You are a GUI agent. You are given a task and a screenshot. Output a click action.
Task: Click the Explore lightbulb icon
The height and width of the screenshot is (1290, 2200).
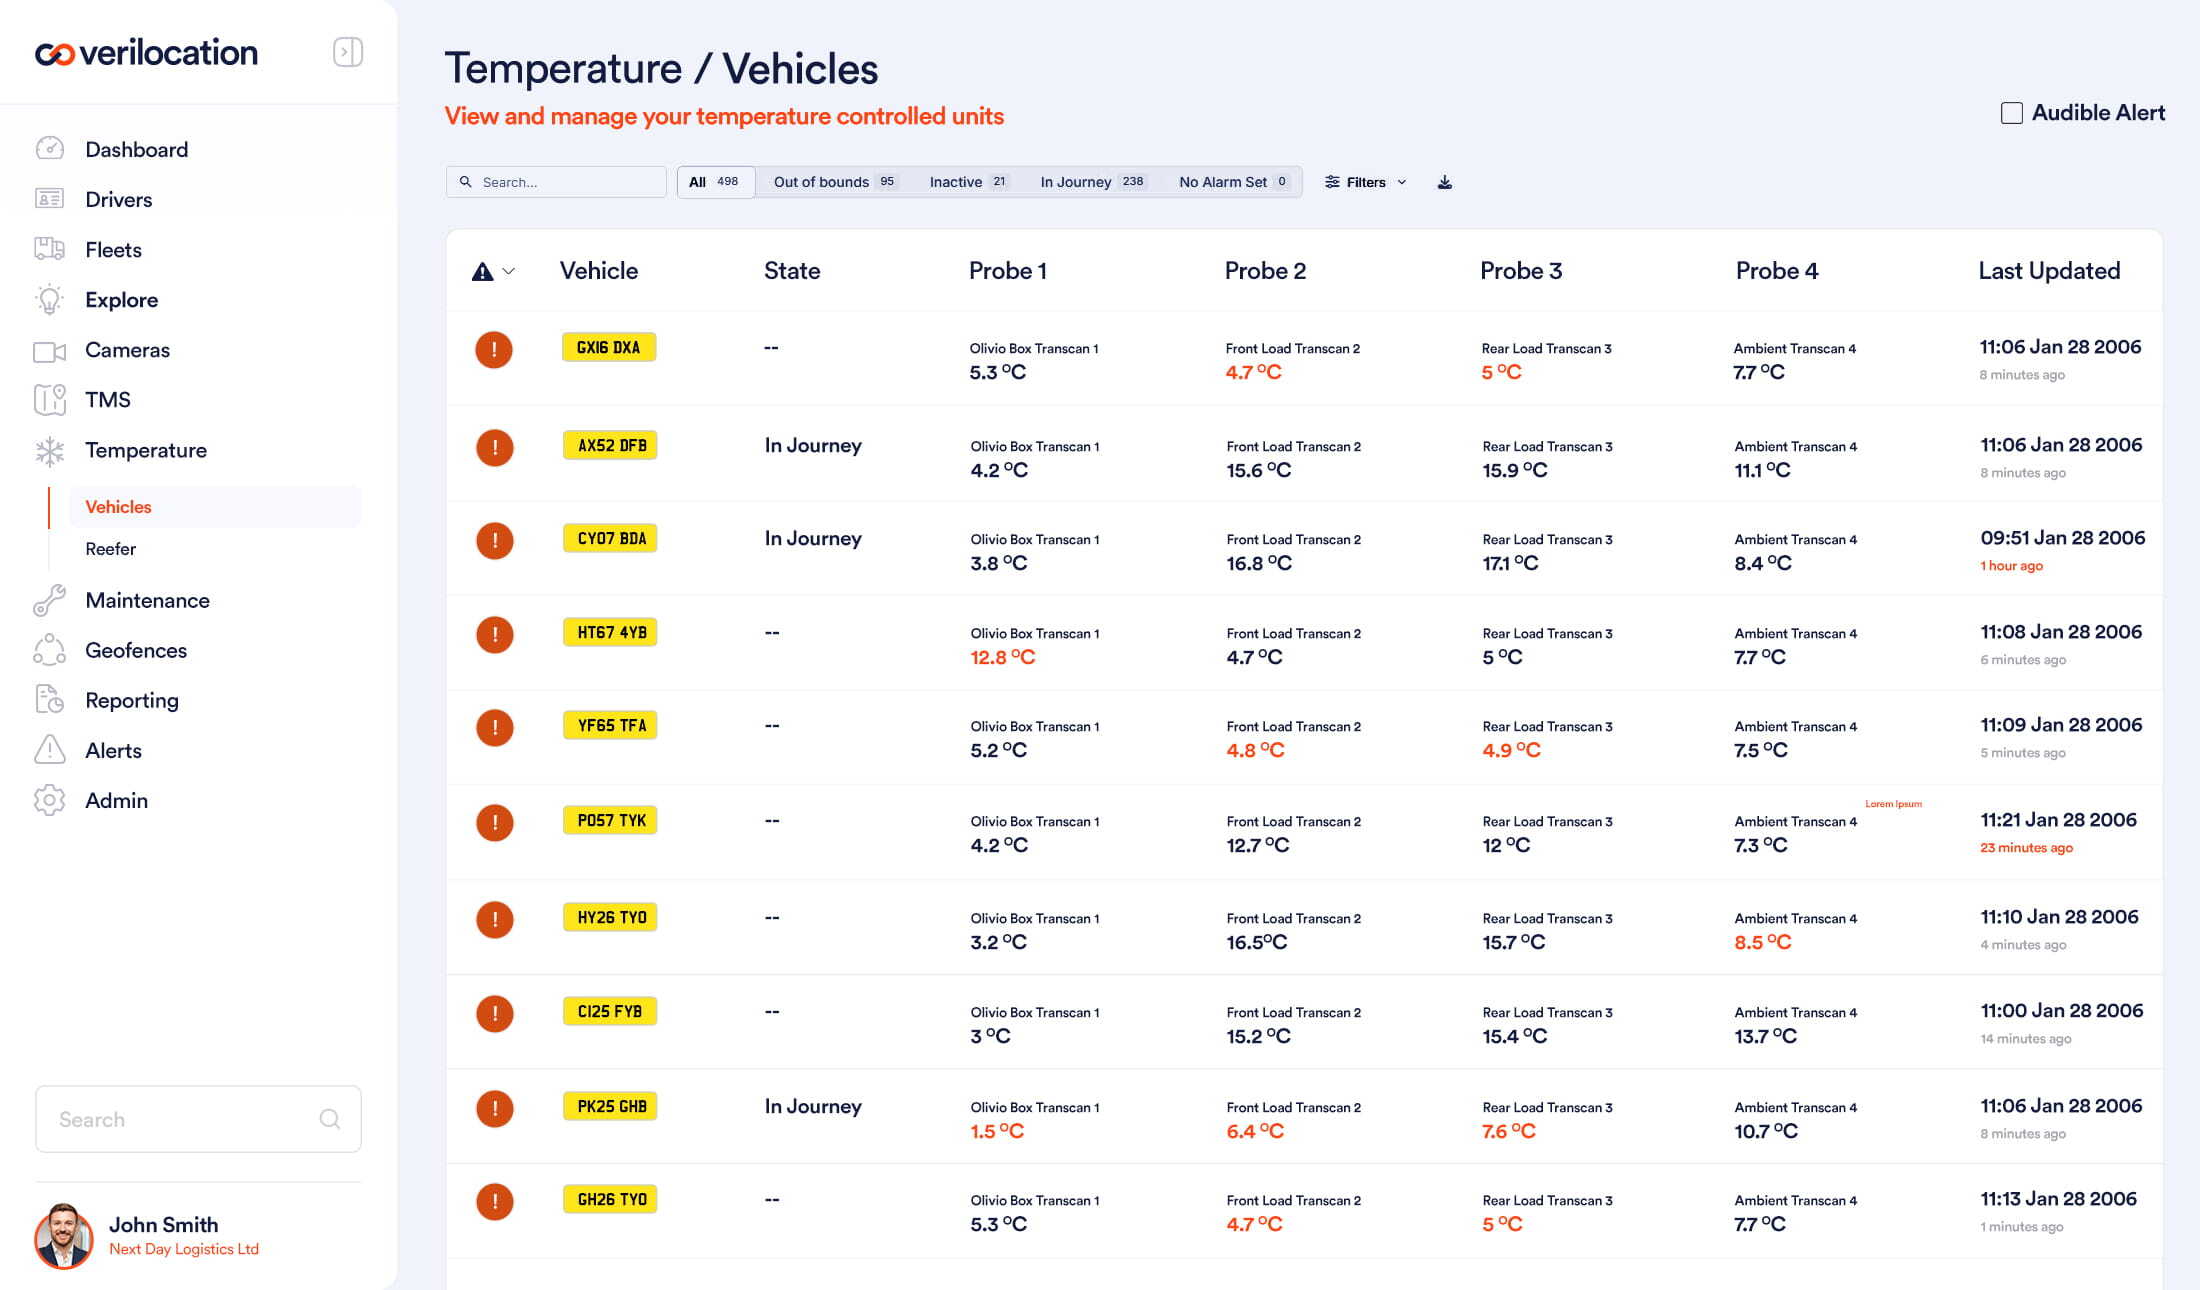point(49,300)
